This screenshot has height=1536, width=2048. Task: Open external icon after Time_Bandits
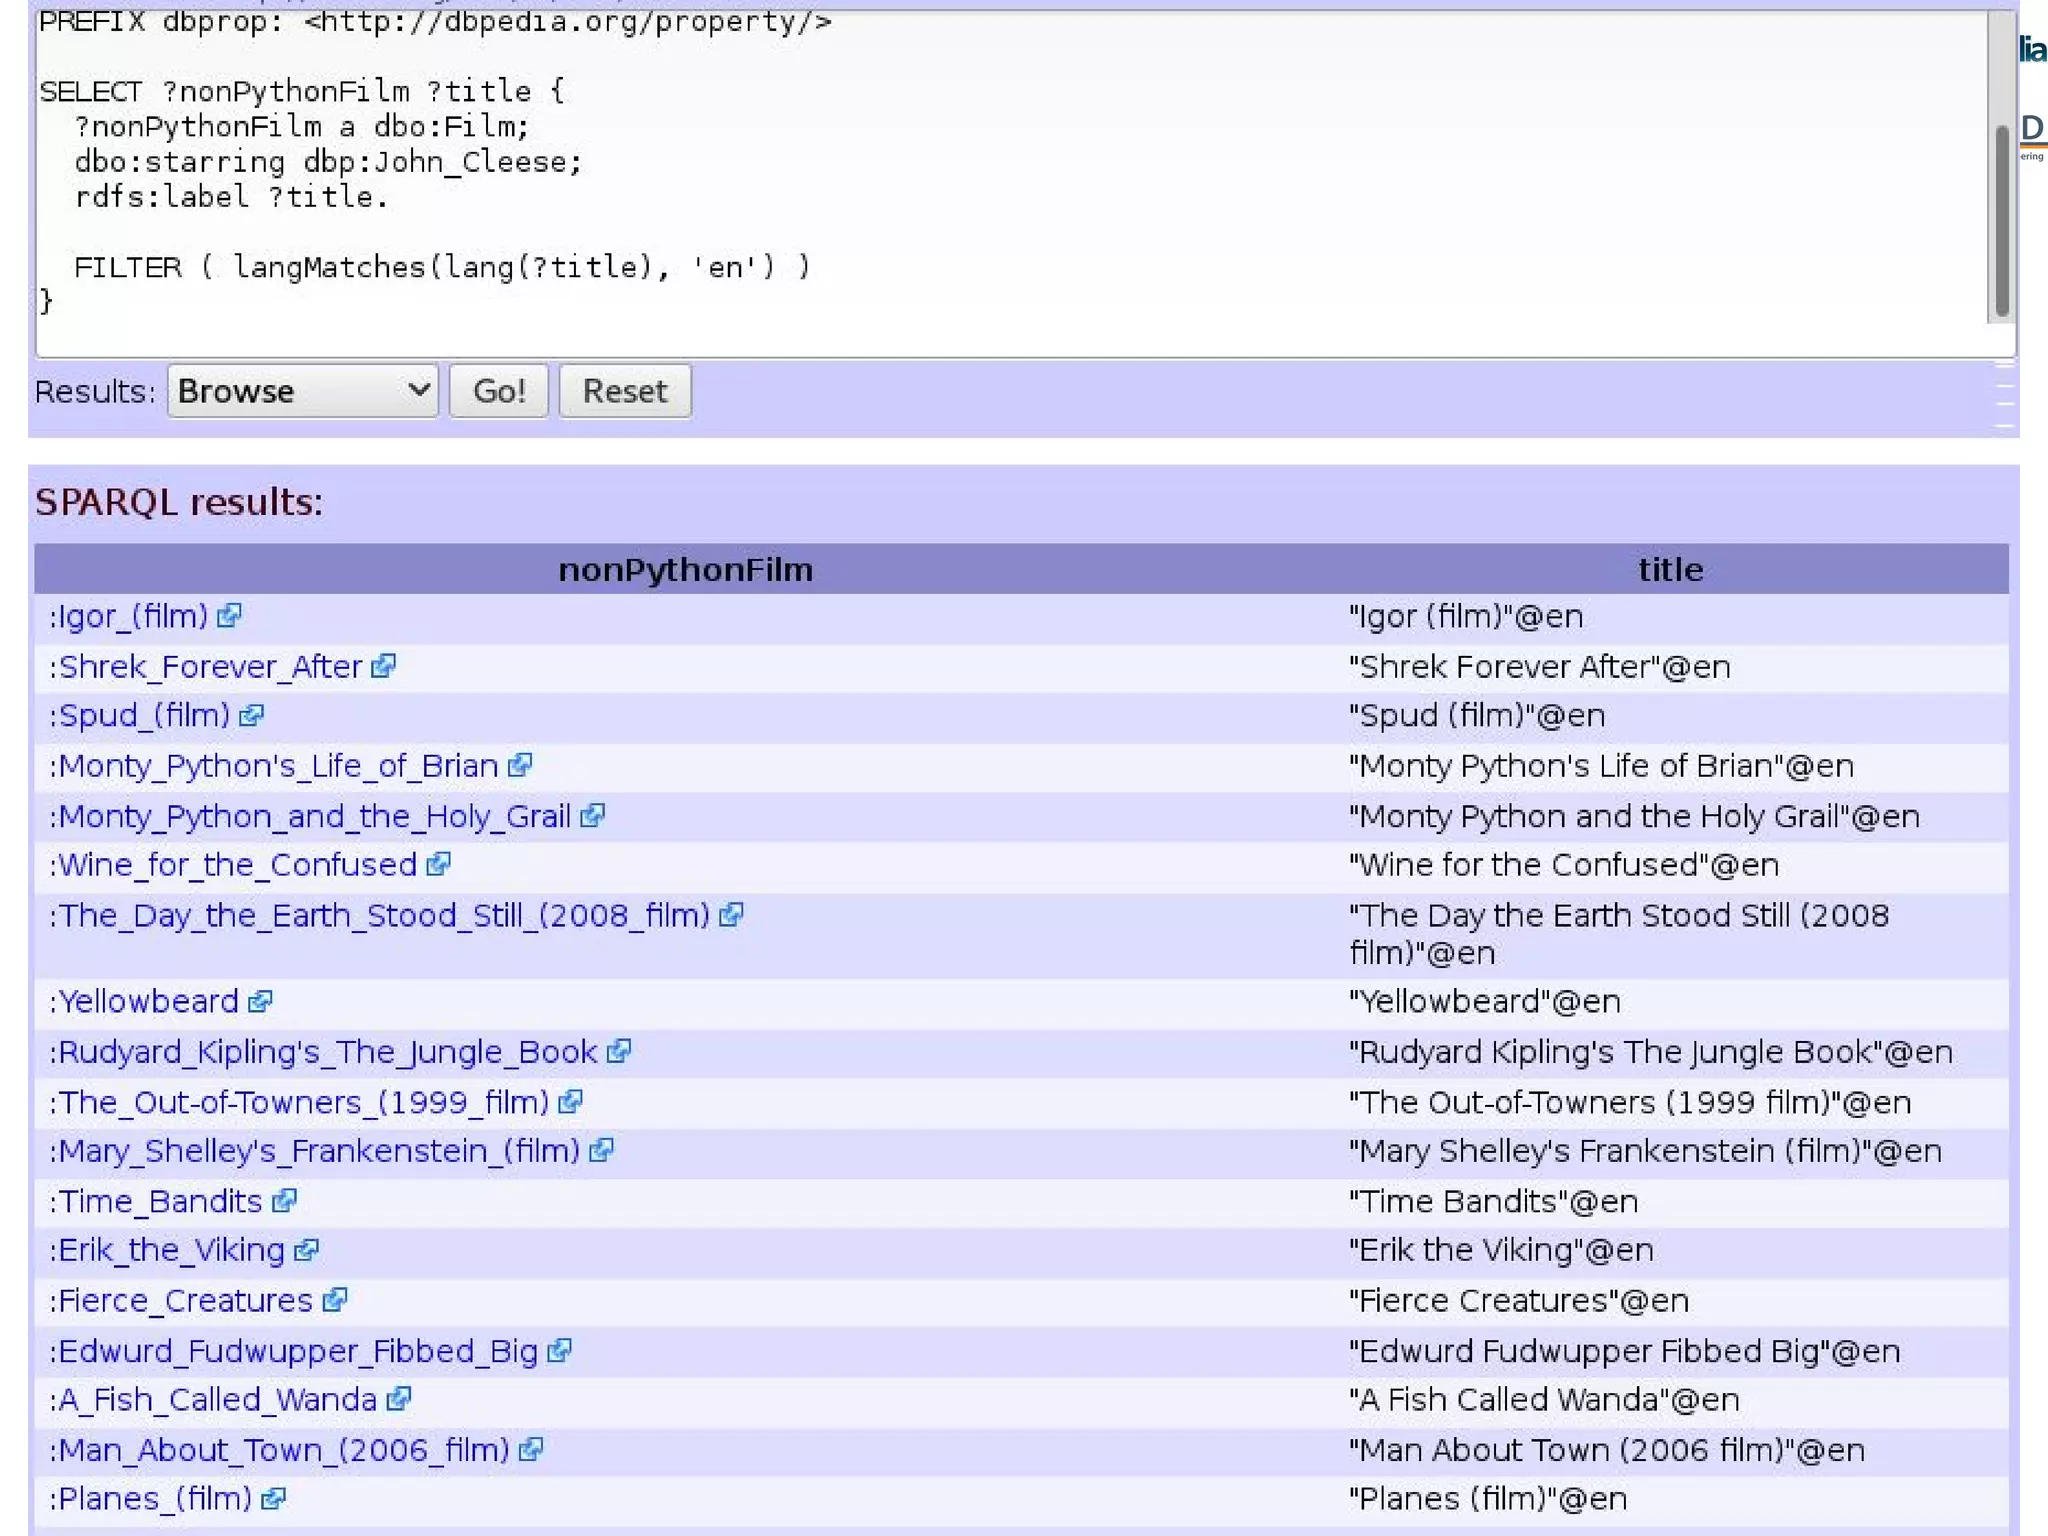point(284,1201)
